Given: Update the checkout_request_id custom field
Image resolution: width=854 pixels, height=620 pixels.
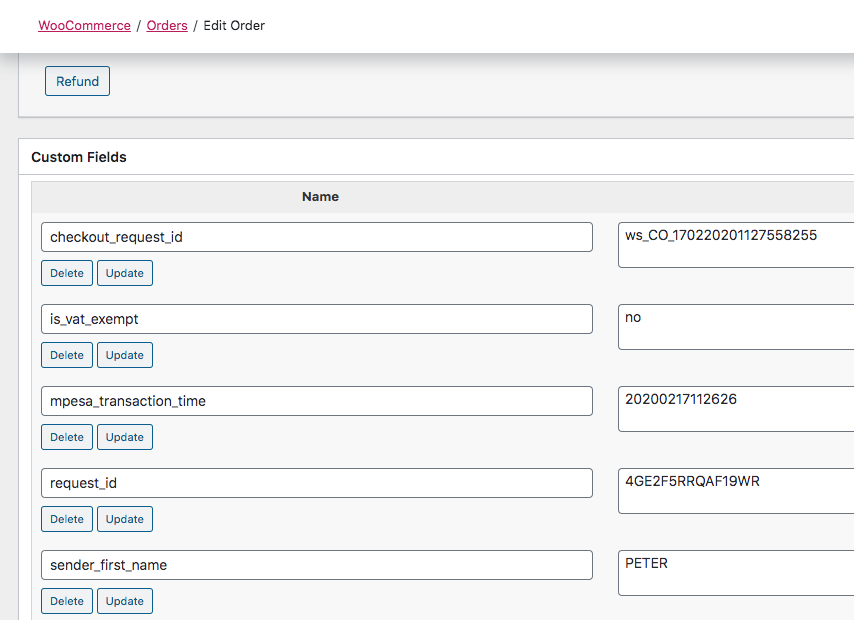Looking at the screenshot, I should click(x=125, y=273).
